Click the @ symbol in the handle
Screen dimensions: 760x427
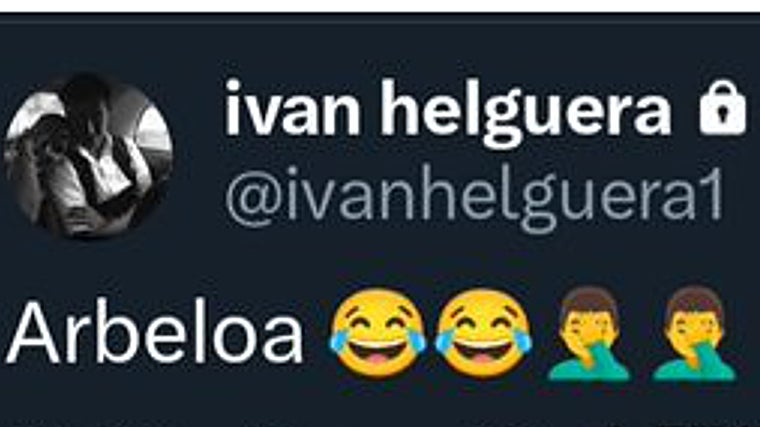(x=254, y=196)
